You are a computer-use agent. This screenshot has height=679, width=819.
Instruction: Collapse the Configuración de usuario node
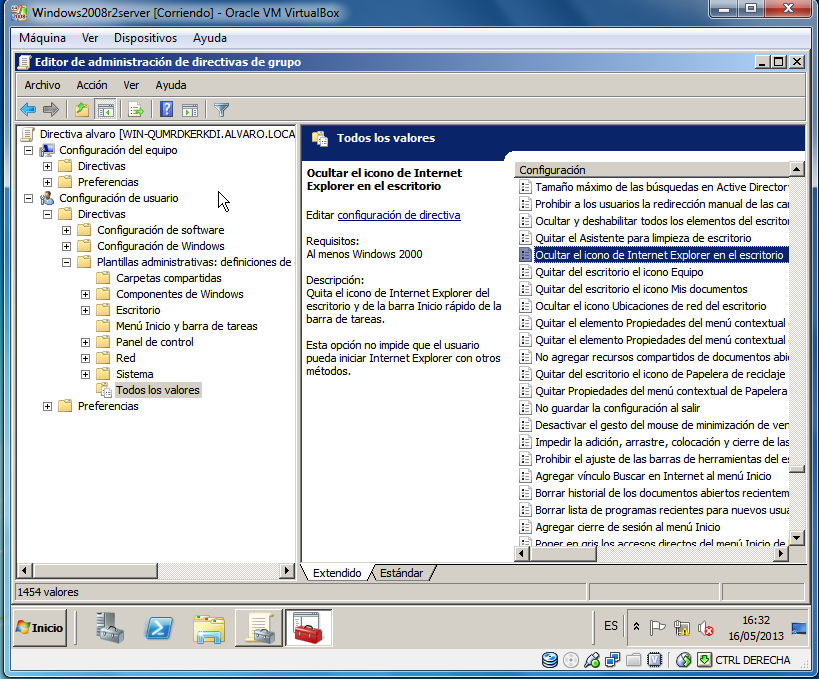(x=29, y=198)
